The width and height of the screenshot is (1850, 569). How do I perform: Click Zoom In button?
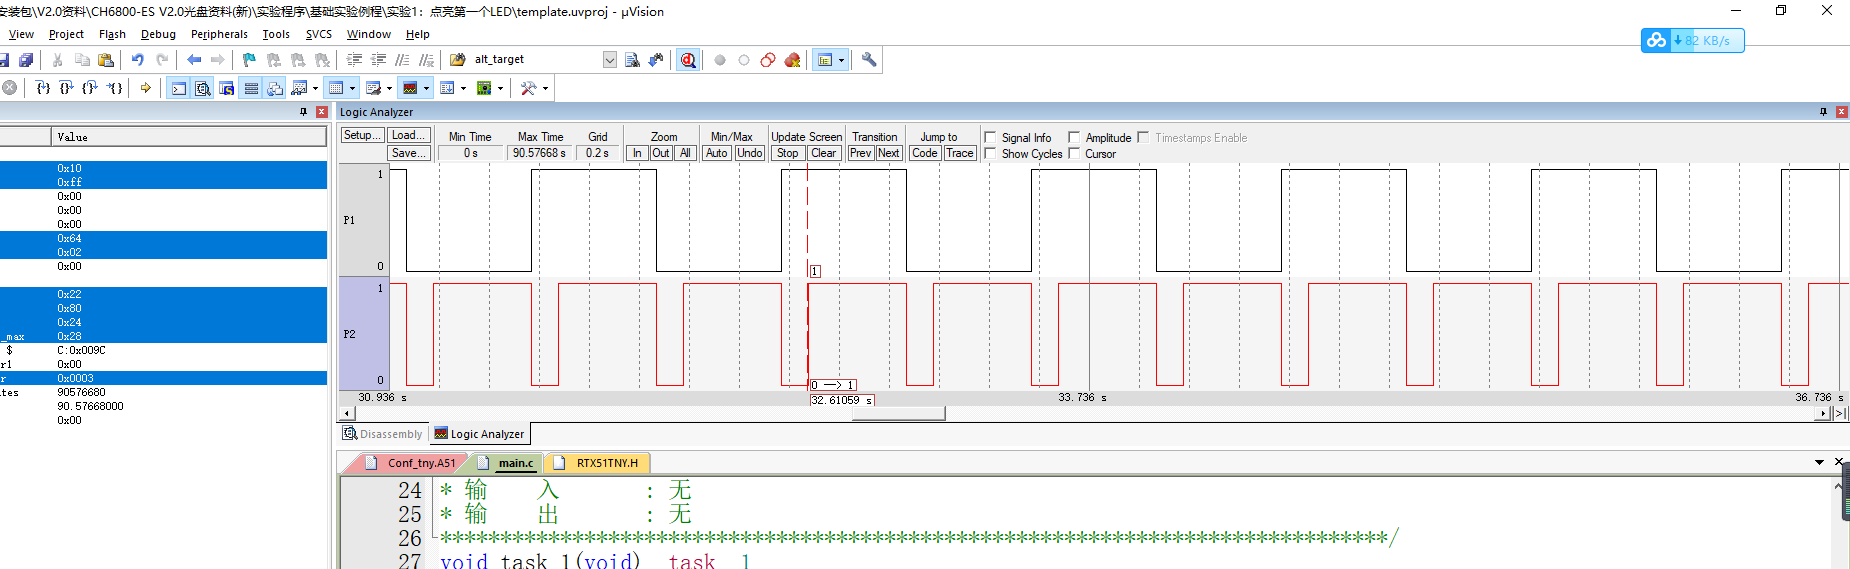point(637,153)
